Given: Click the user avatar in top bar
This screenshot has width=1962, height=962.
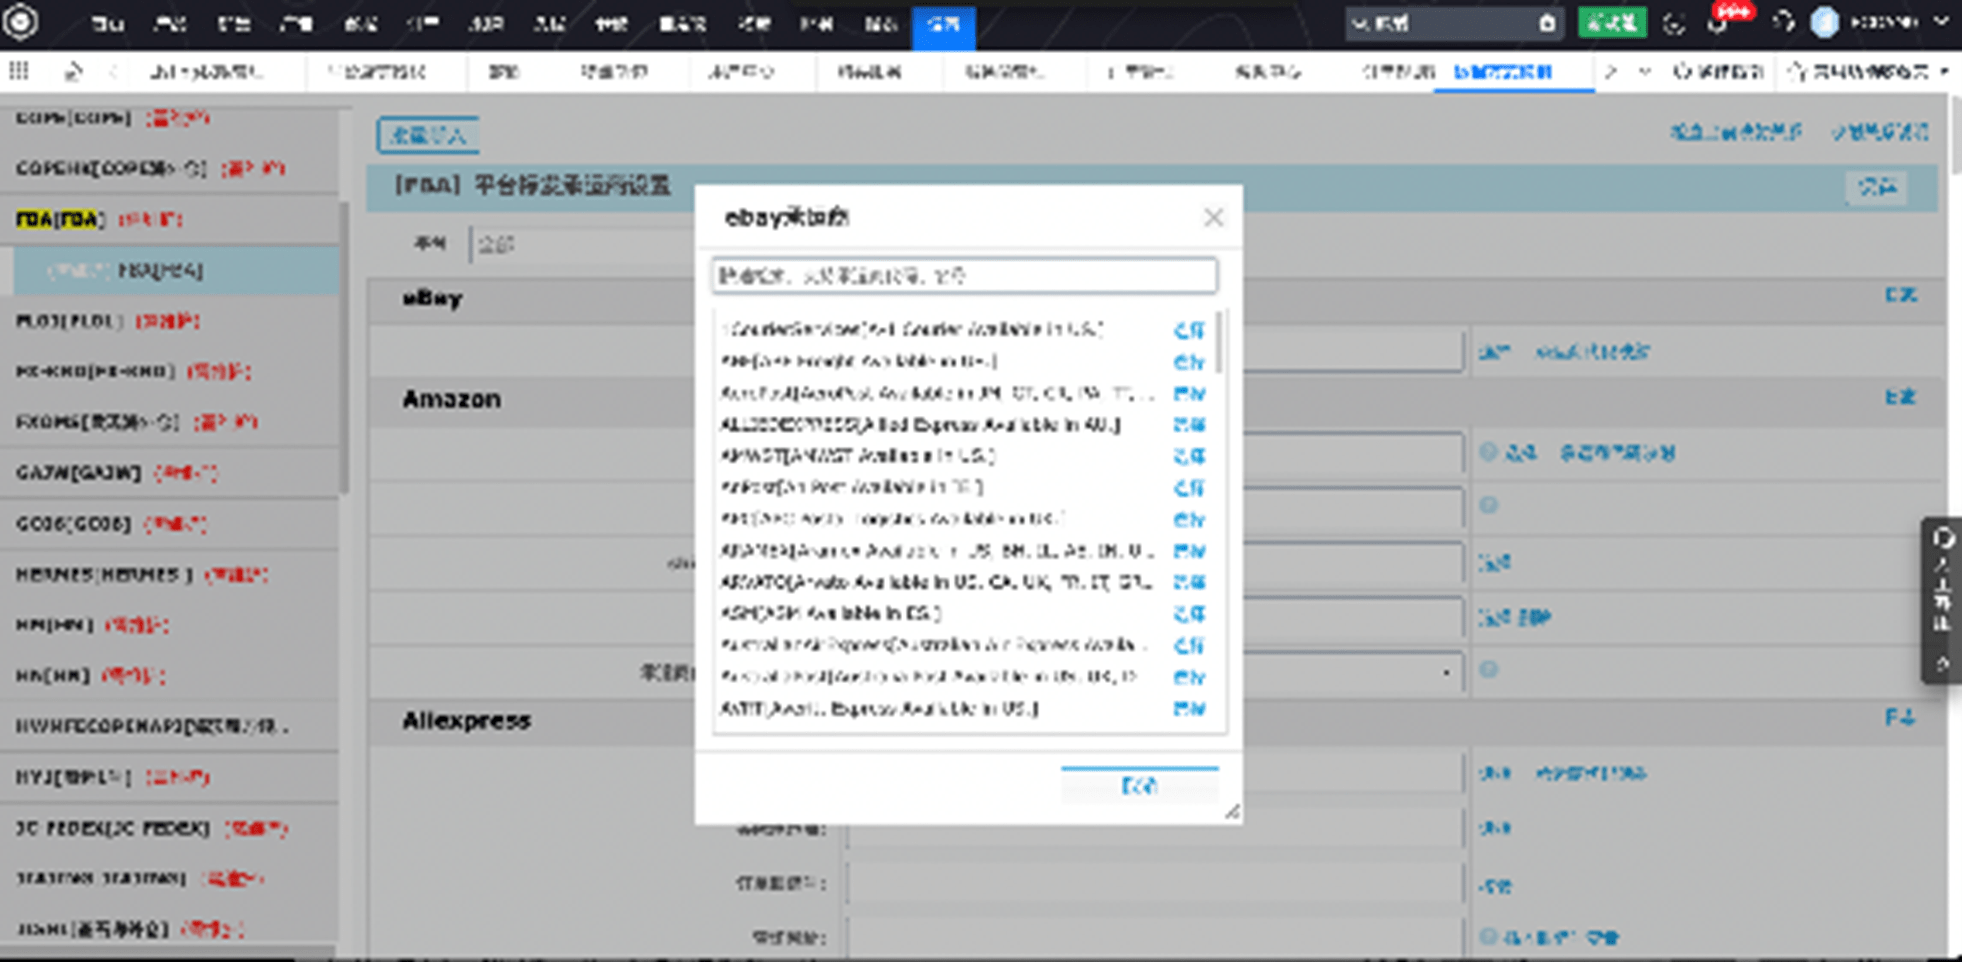Looking at the screenshot, I should 1824,23.
